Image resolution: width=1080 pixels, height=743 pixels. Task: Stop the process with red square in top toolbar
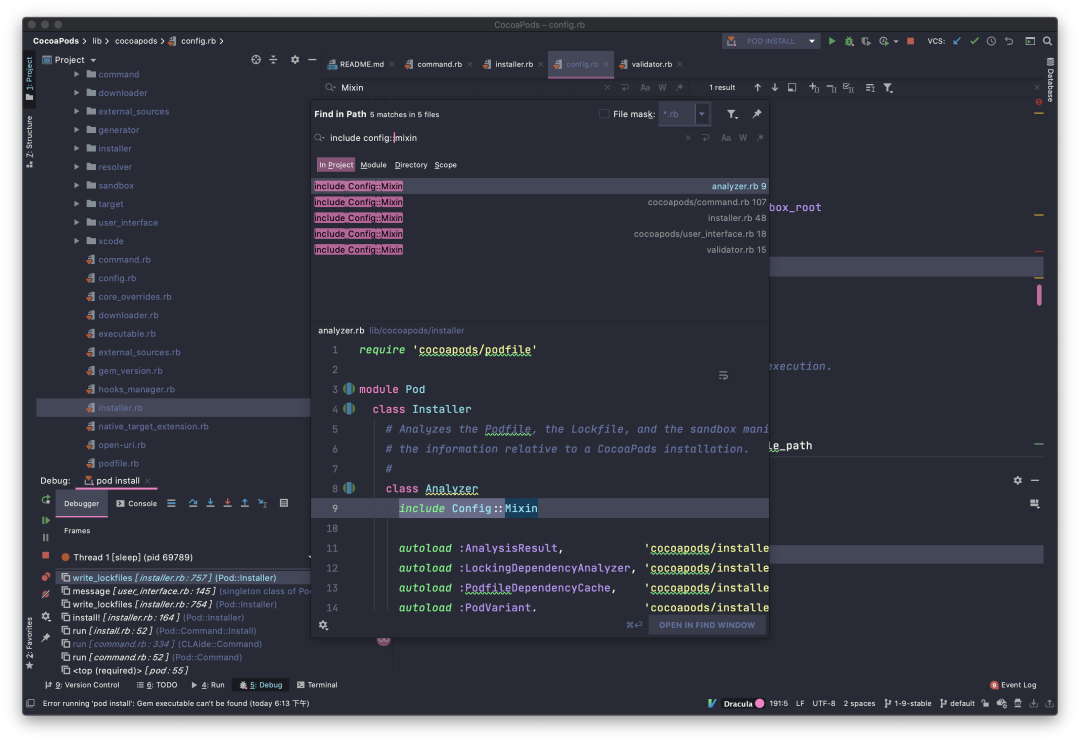910,41
